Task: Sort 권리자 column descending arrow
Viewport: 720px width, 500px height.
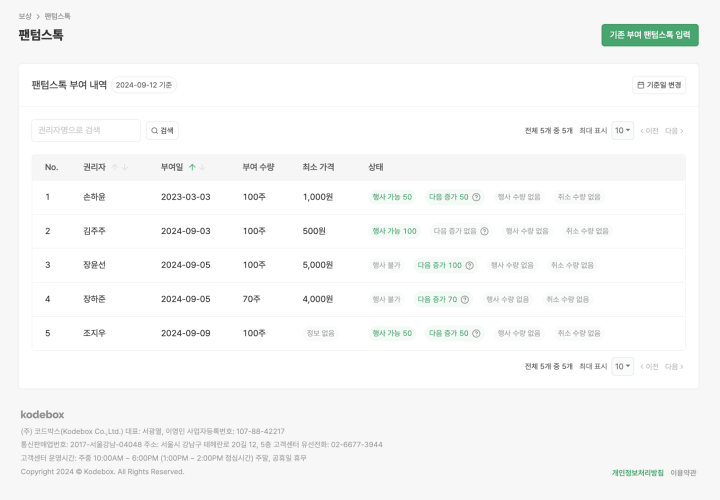Action: click(x=124, y=167)
